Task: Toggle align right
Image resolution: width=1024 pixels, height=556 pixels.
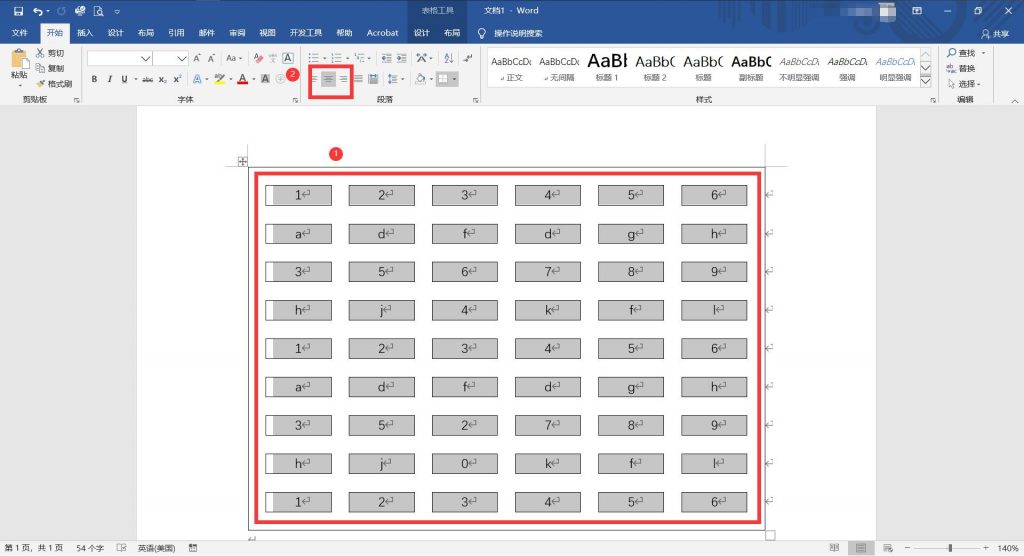Action: 344,79
